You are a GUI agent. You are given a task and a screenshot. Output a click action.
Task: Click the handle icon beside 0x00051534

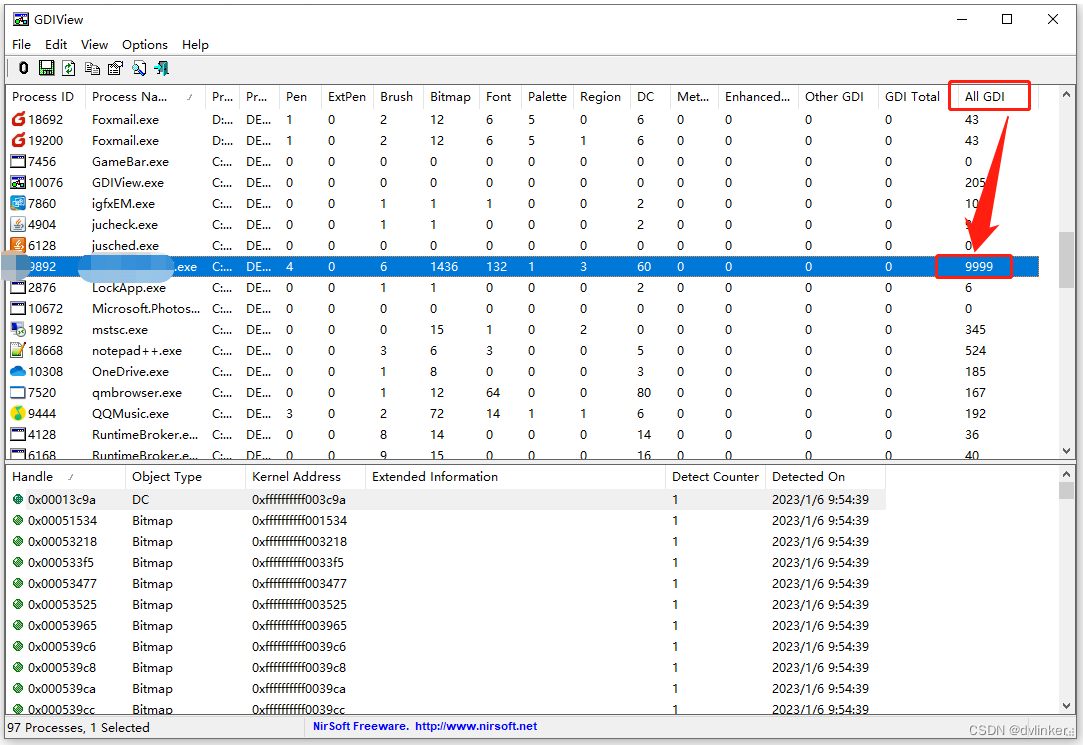[18, 520]
